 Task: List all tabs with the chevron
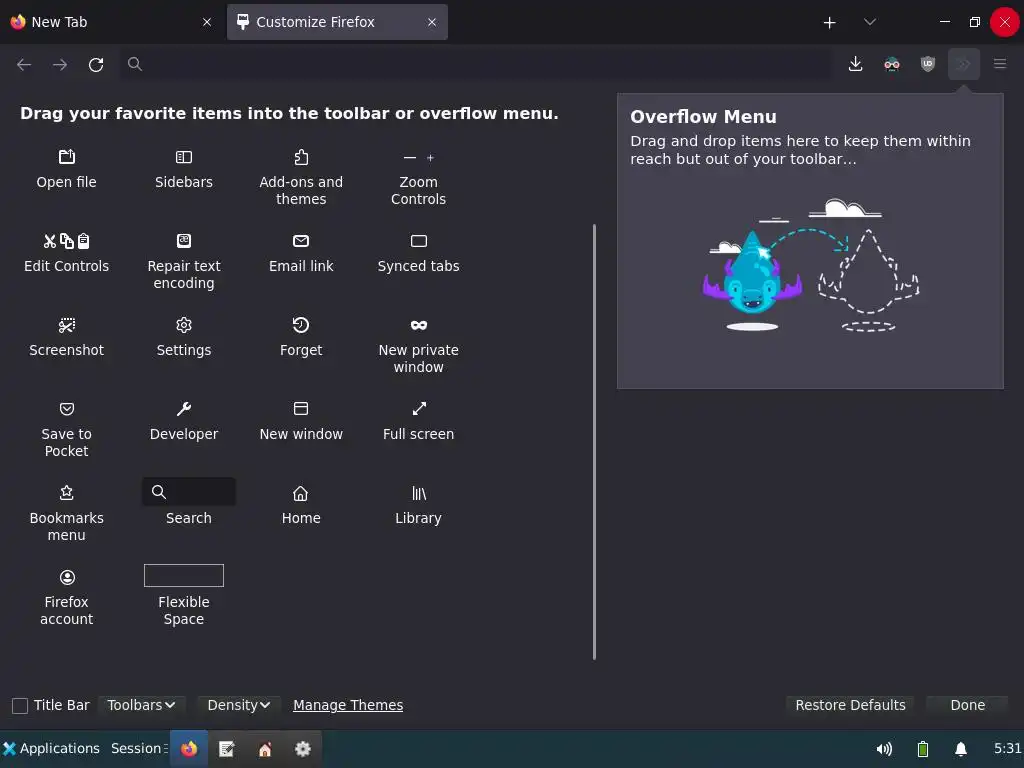click(x=870, y=22)
